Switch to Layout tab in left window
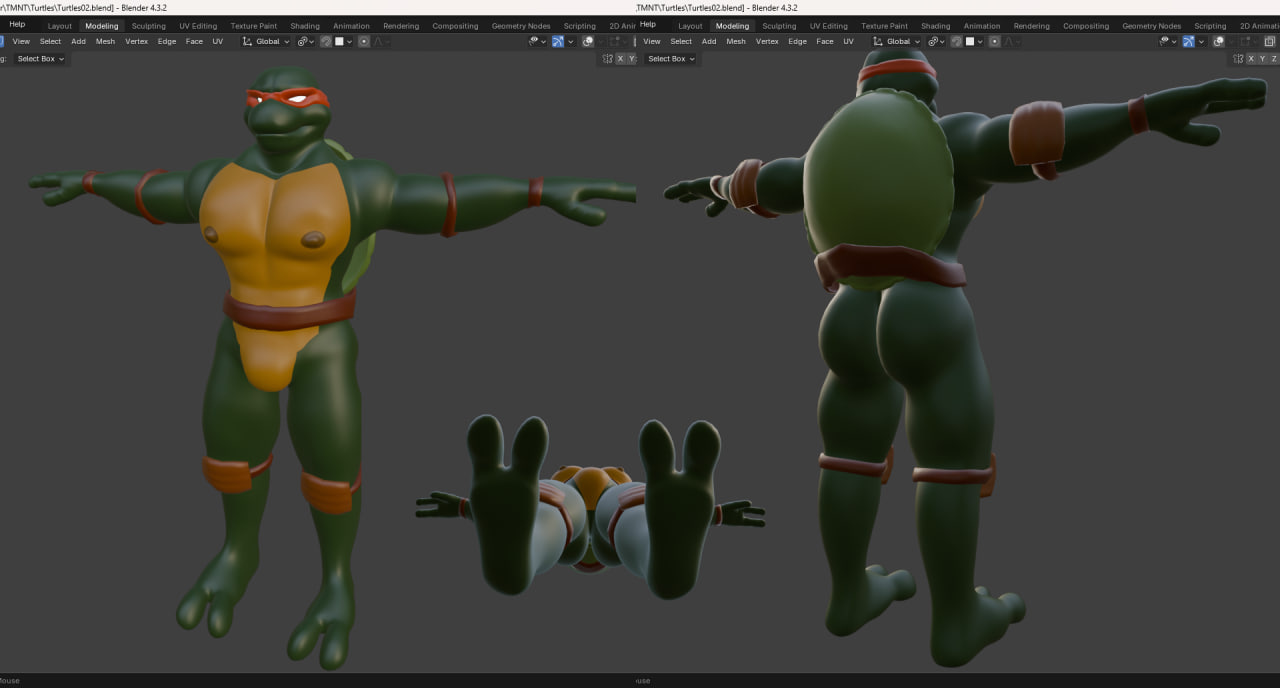Viewport: 1280px width, 688px height. point(60,26)
